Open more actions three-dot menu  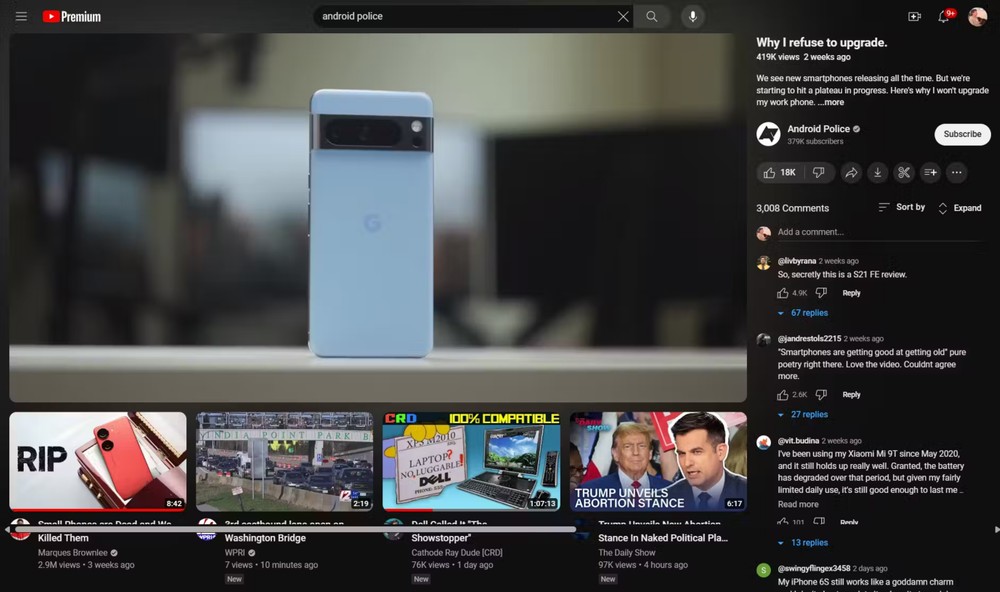957,172
